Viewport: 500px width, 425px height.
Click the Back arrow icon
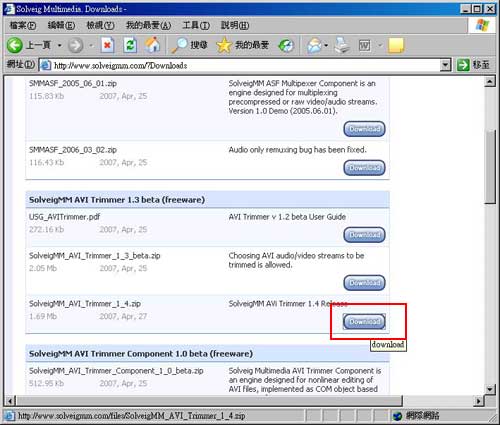pyautogui.click(x=15, y=45)
